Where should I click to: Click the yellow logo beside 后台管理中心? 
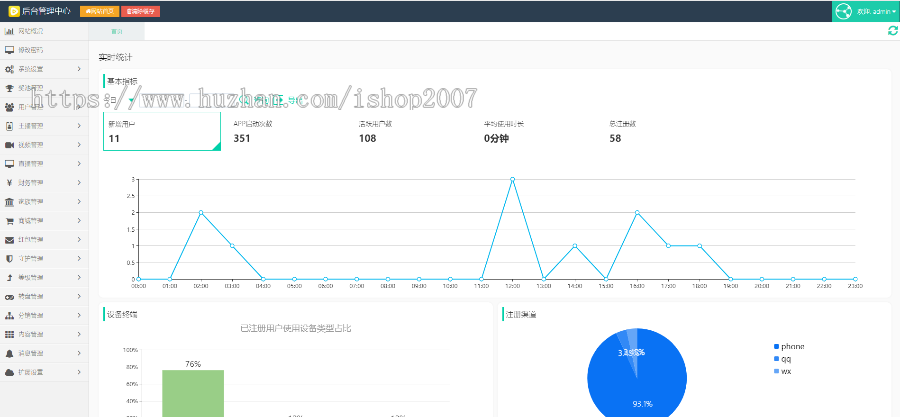(13, 11)
